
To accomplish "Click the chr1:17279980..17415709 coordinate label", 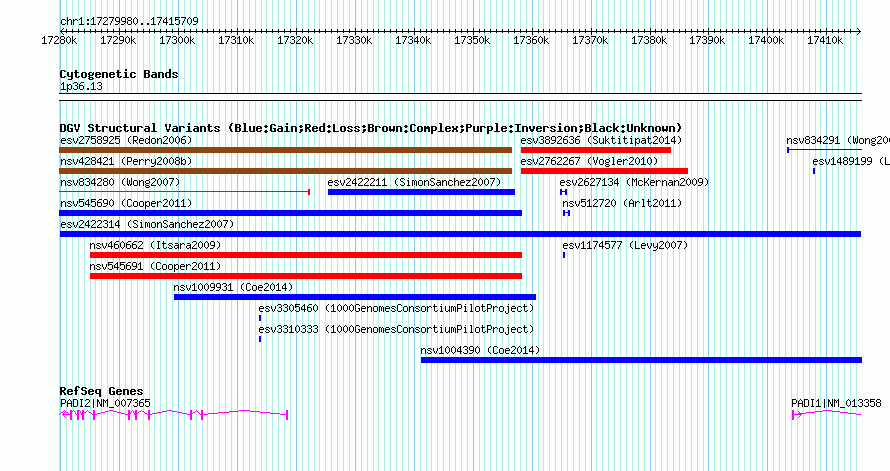I will click(x=129, y=21).
